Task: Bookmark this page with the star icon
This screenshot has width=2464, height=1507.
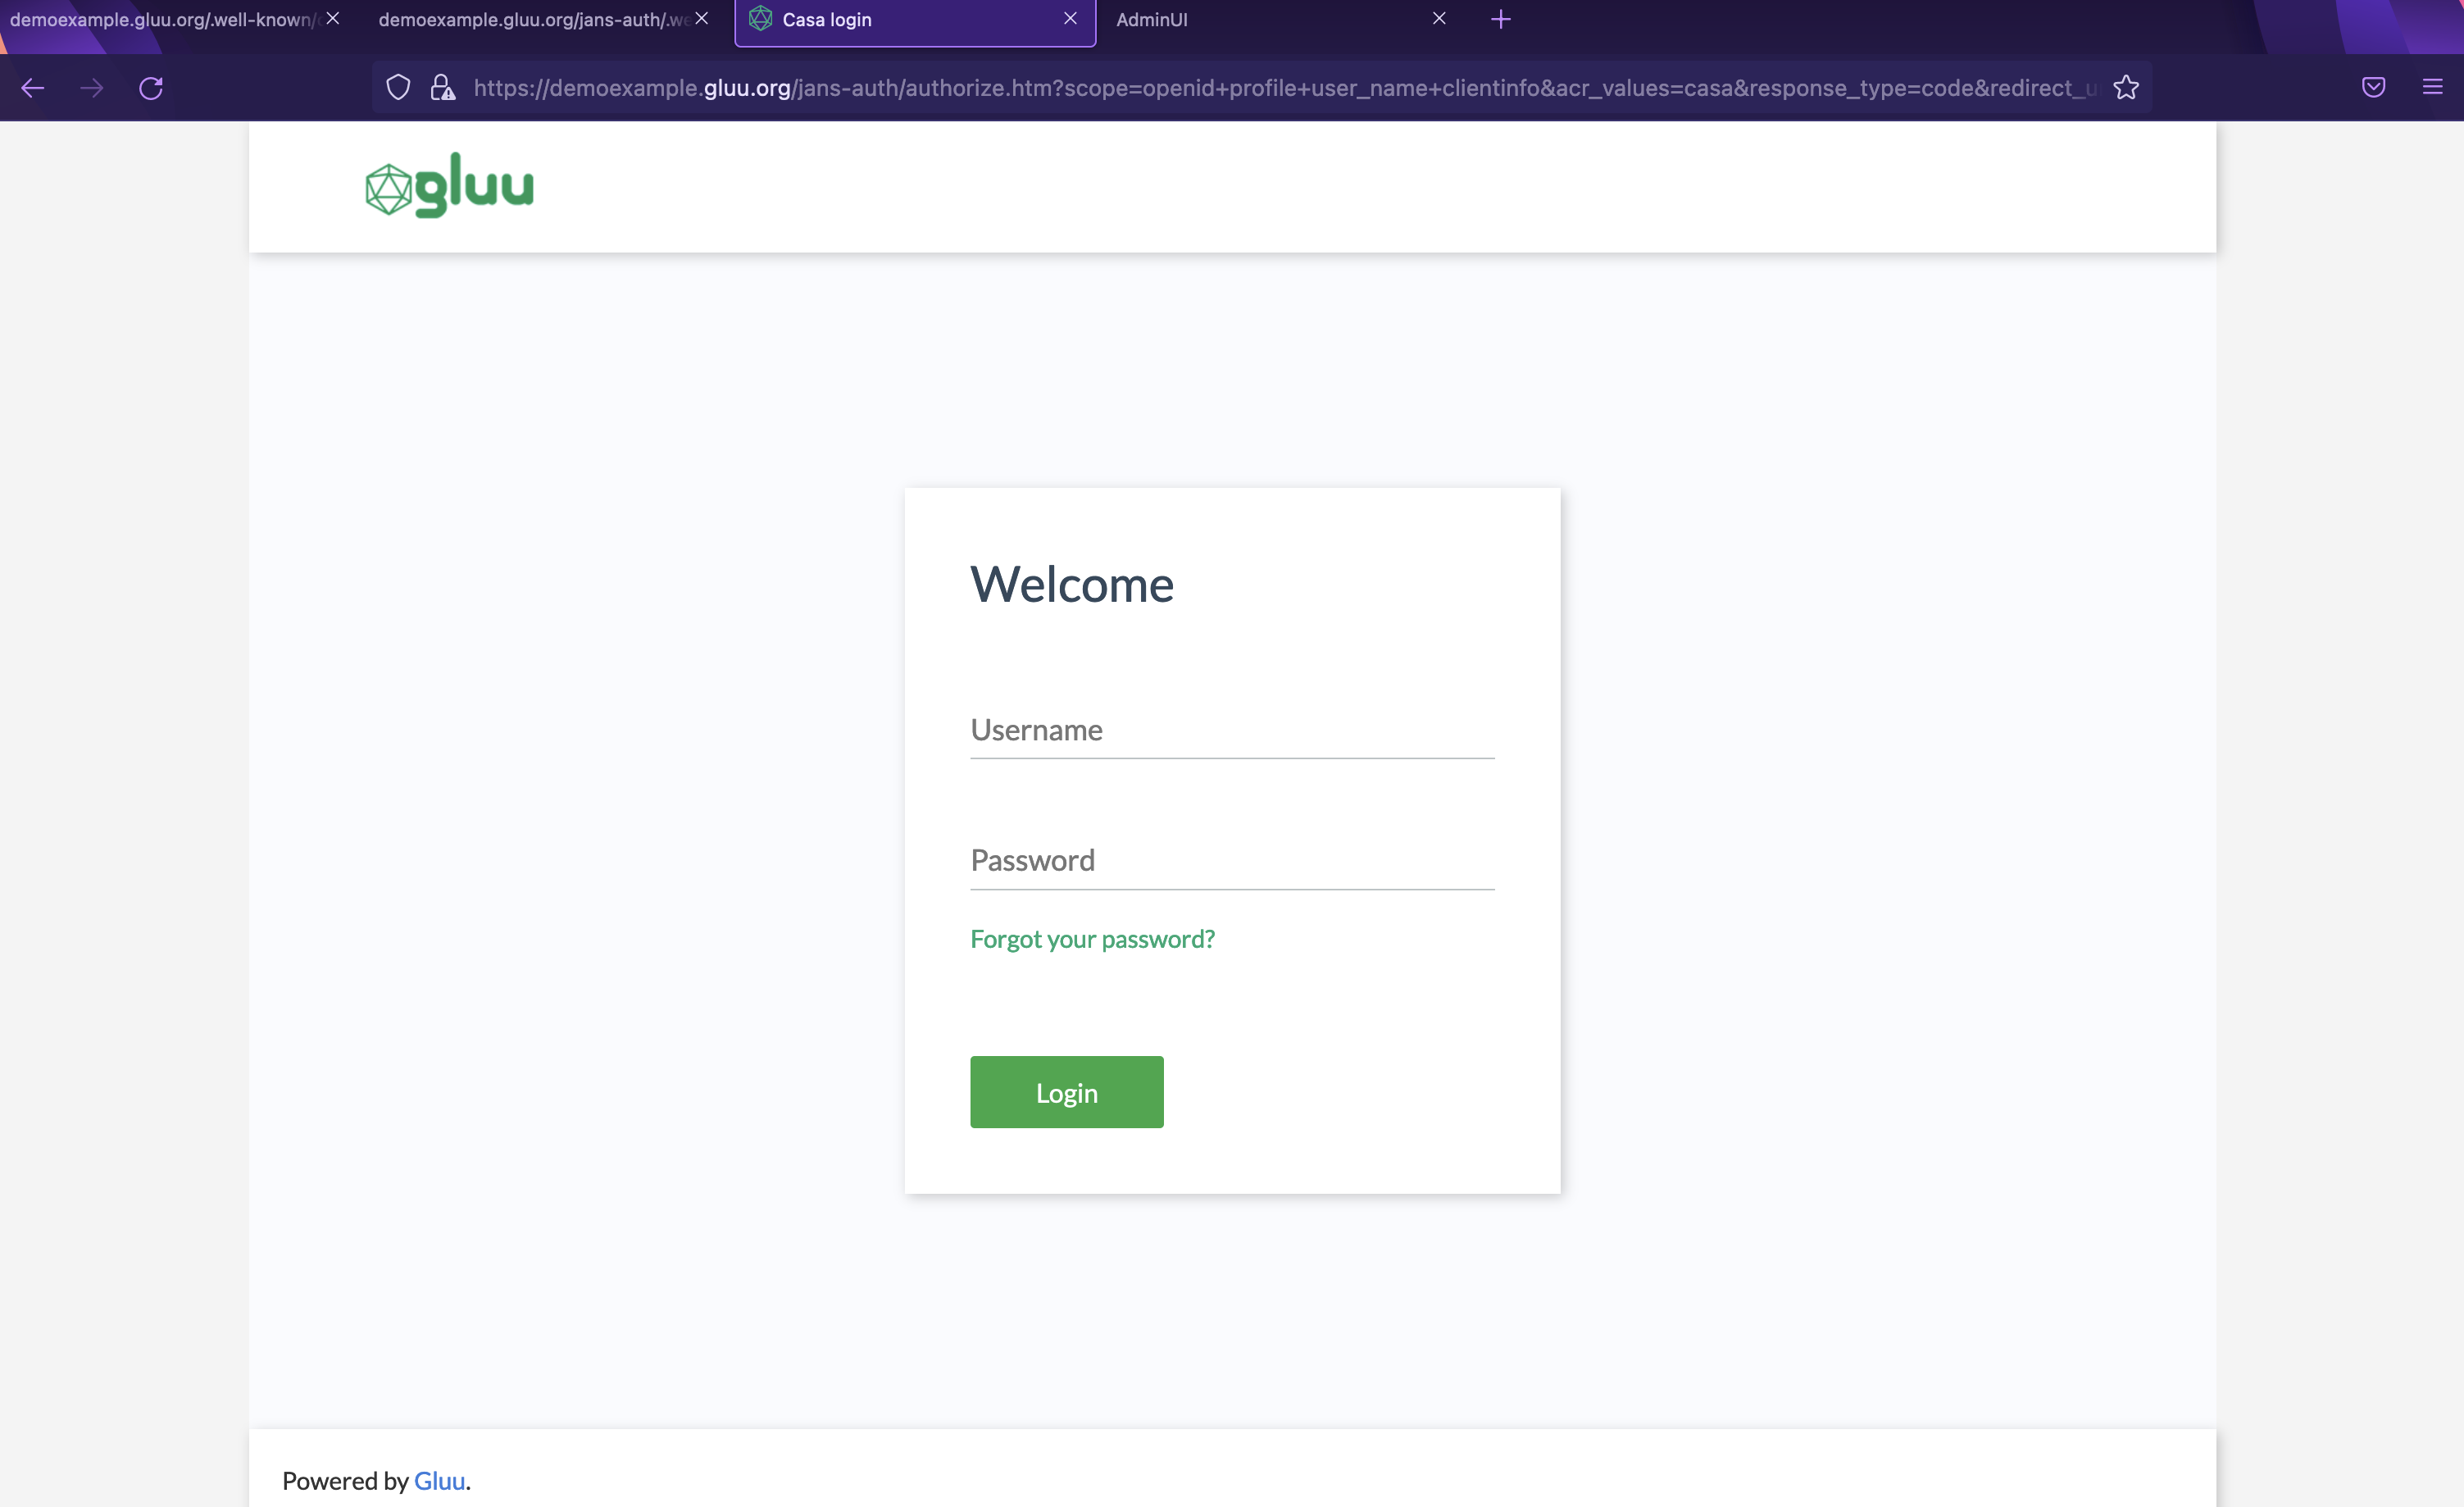Action: click(x=2127, y=88)
